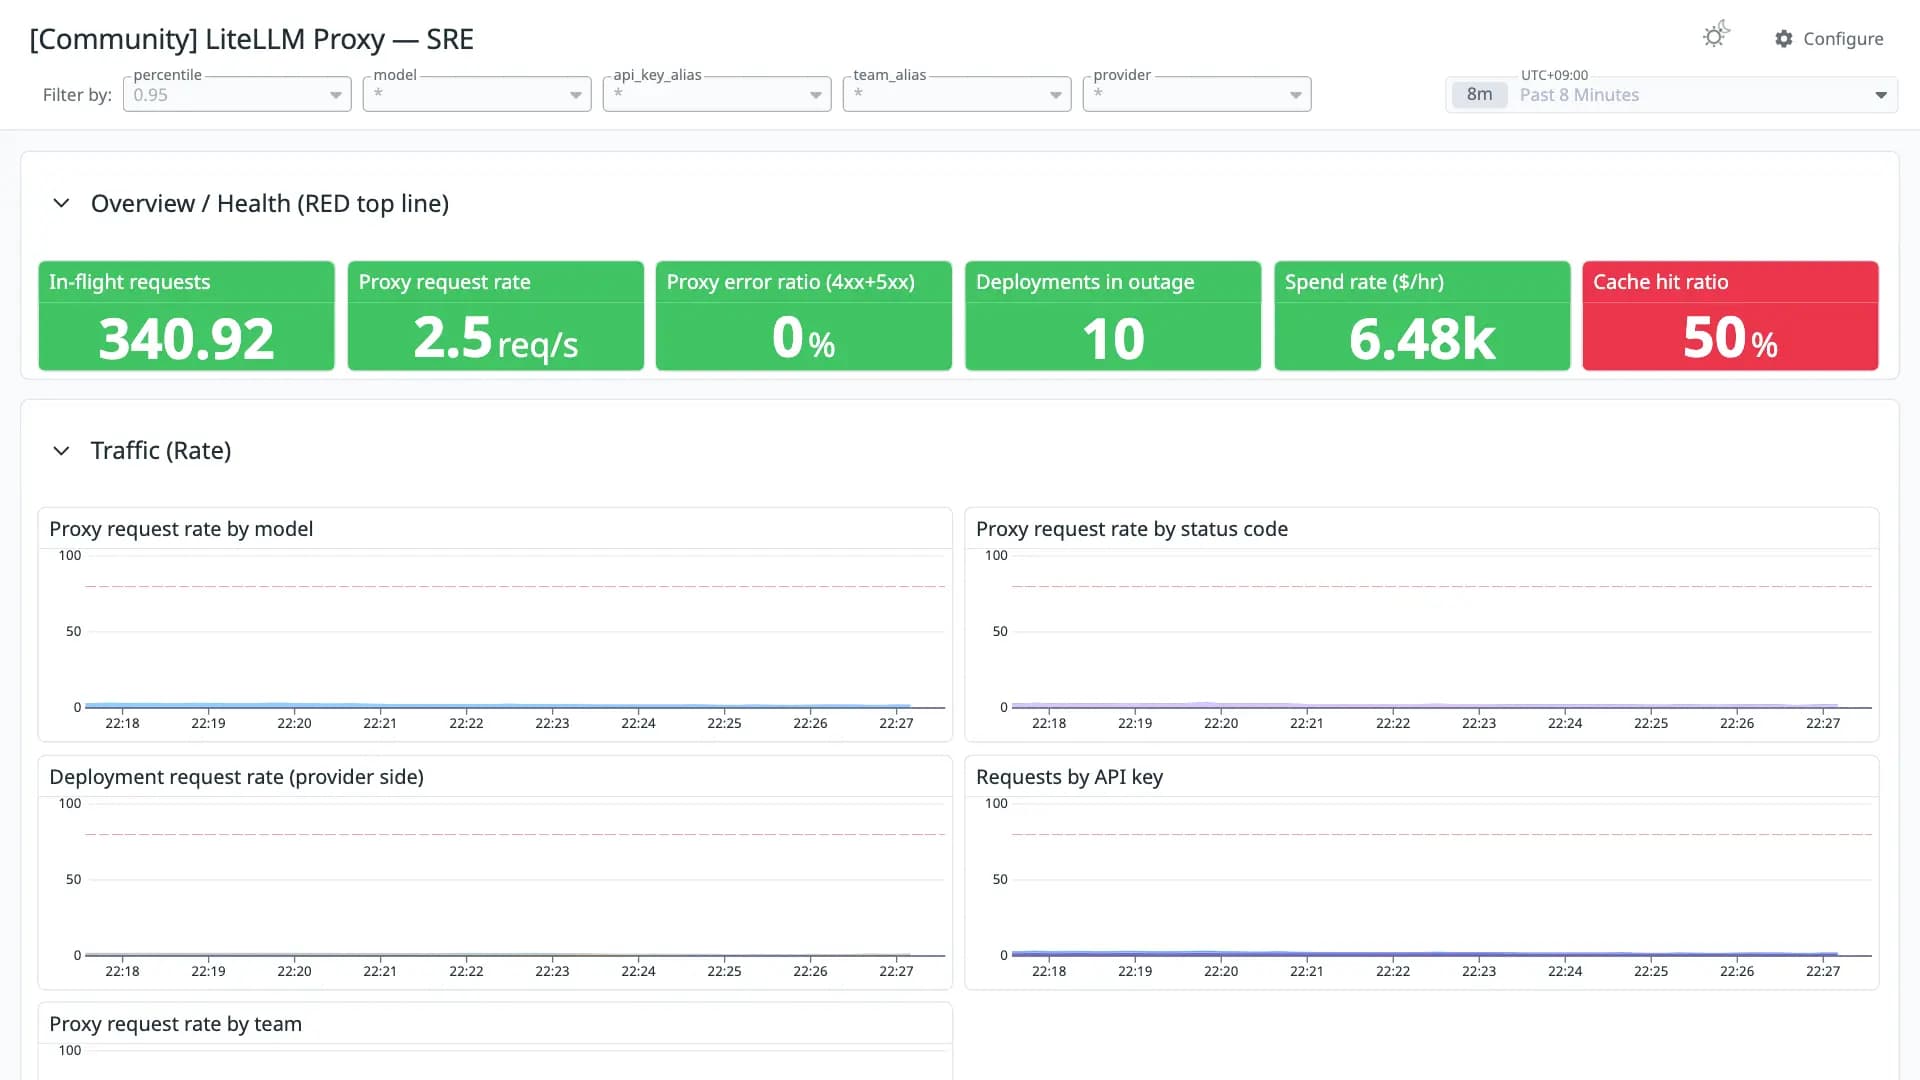1920x1080 pixels.
Task: Click the Overview / Health (RED top line) heading
Action: [270, 203]
